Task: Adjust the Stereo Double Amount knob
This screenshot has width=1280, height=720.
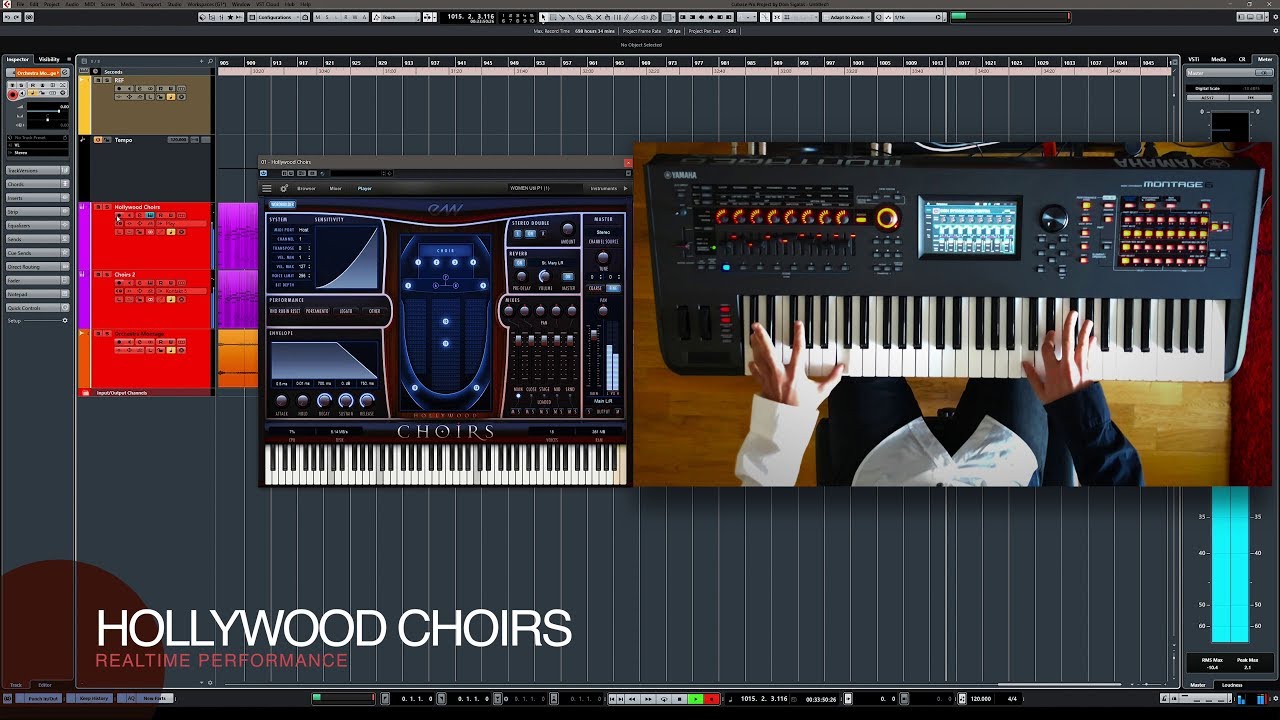Action: click(568, 230)
